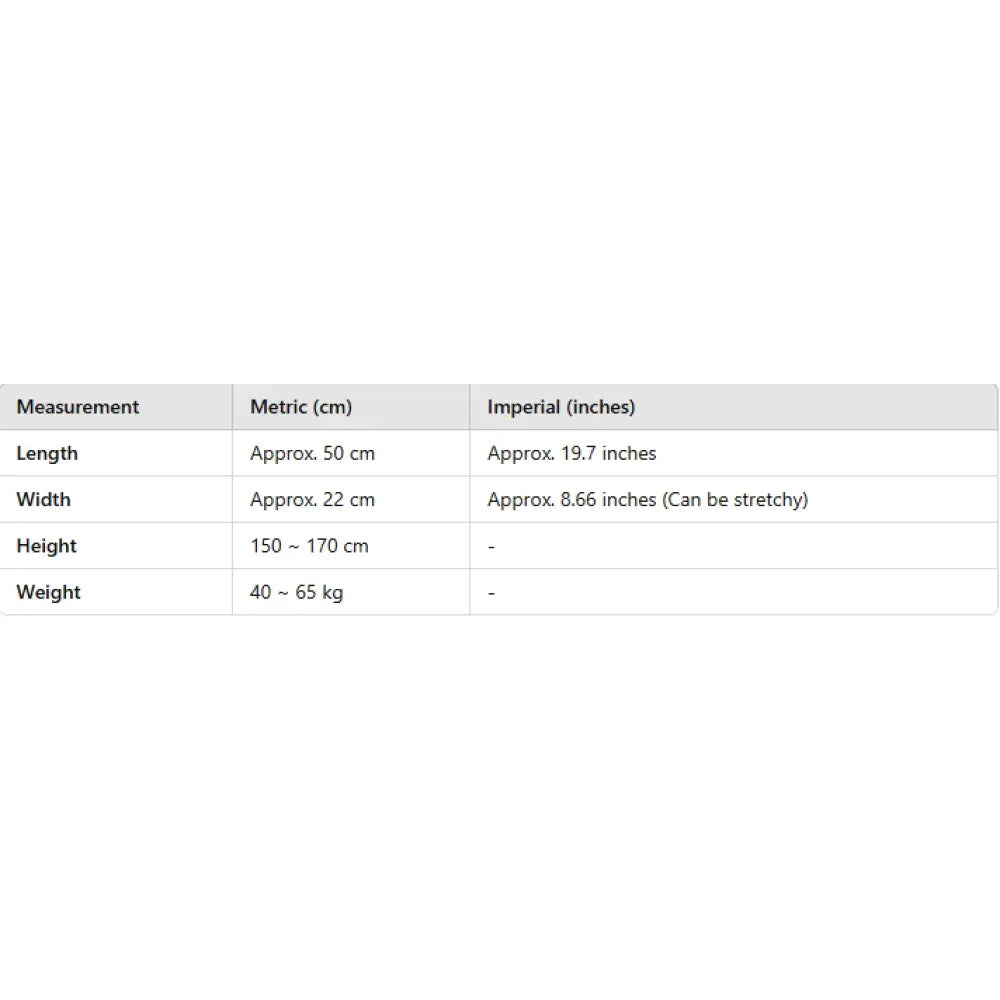Select the Height row label
This screenshot has height=1000, width=1000.
click(46, 546)
